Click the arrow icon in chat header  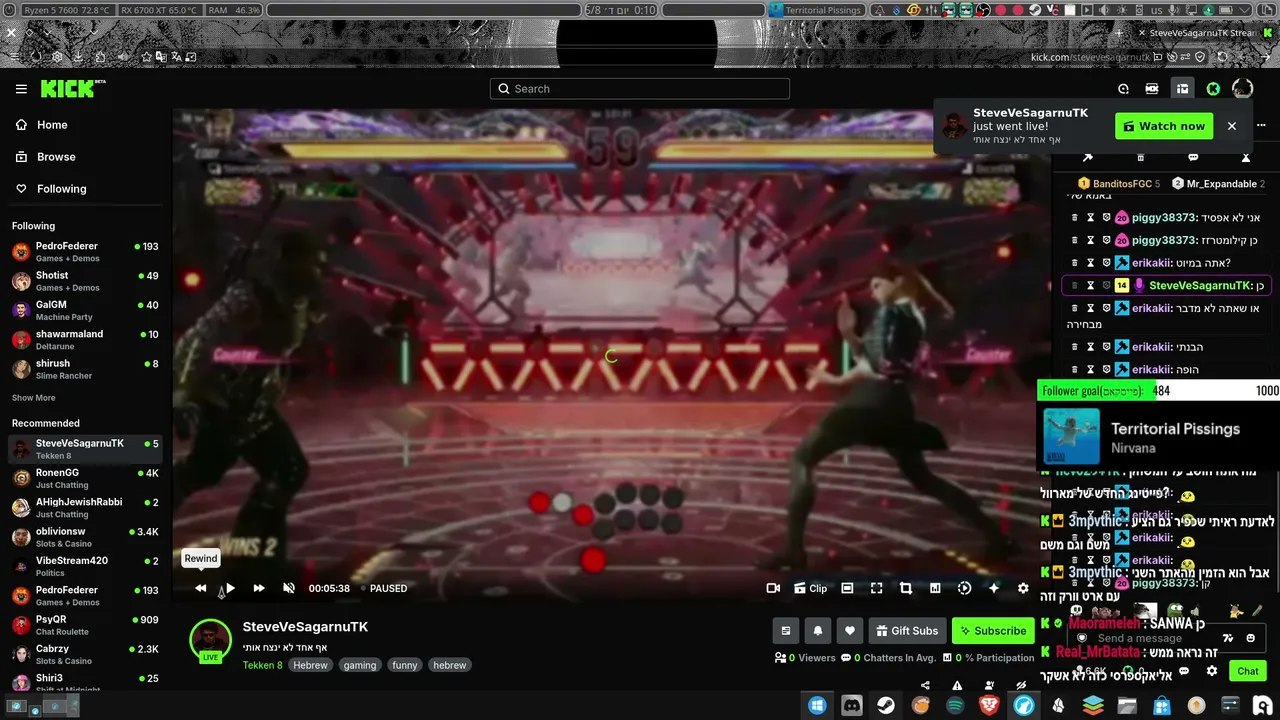1087,158
